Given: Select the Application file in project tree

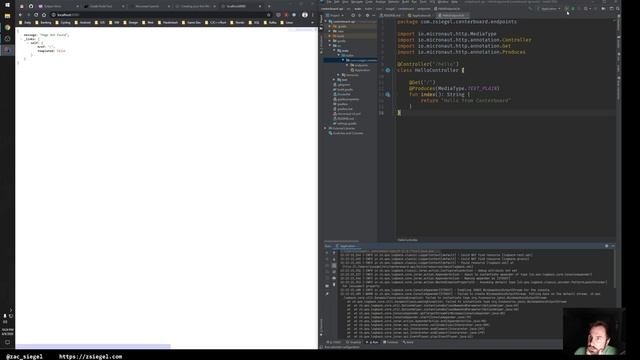Looking at the screenshot, I should tap(360, 70).
